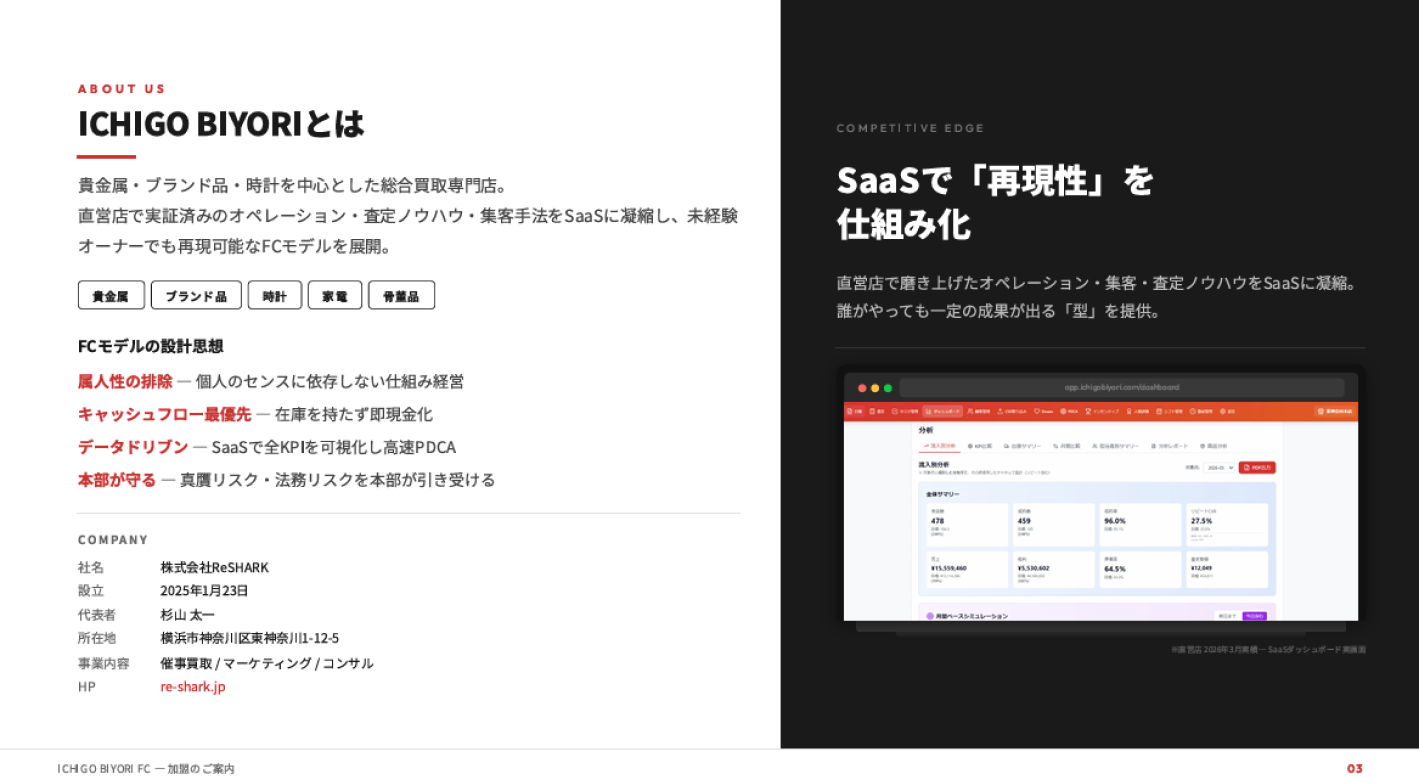Switch to the 流入別分析 tab
The height and width of the screenshot is (783, 1419).
pos(940,446)
